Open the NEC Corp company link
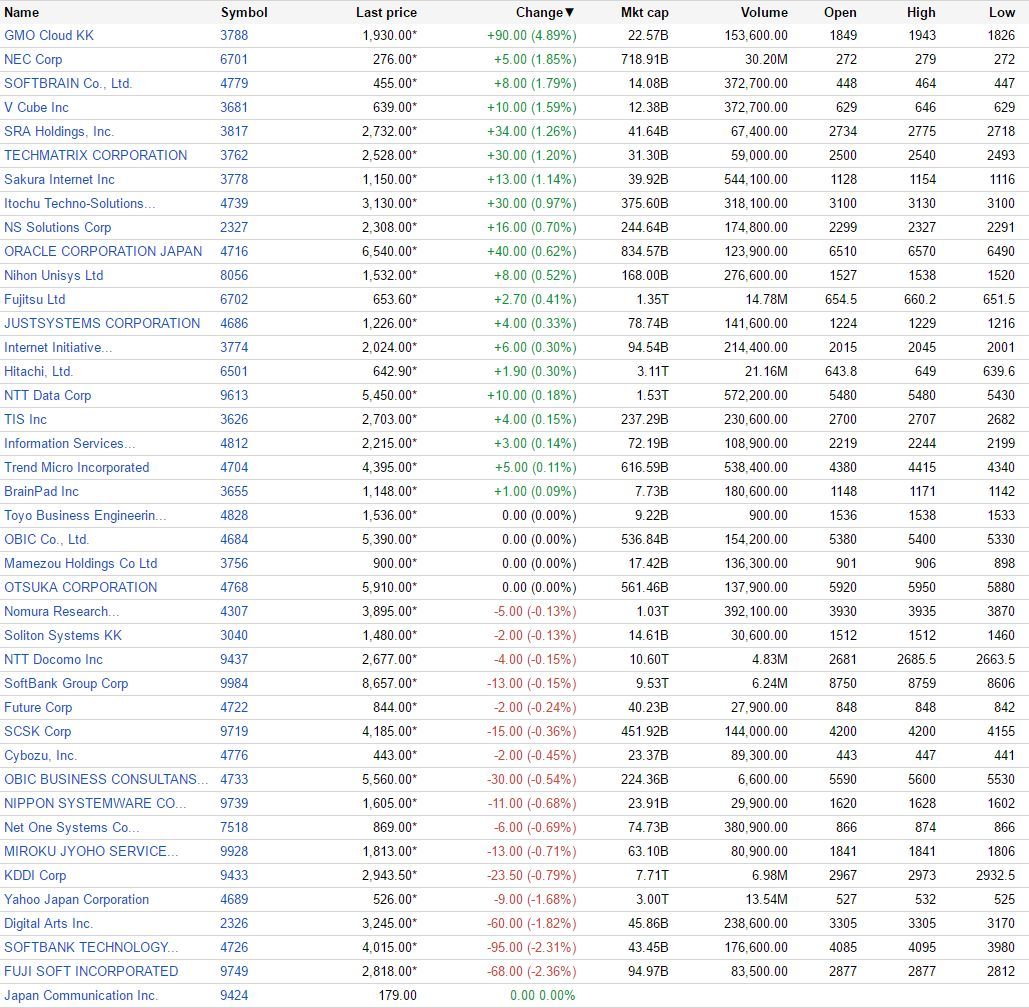The width and height of the screenshot is (1029, 1008). pyautogui.click(x=33, y=60)
